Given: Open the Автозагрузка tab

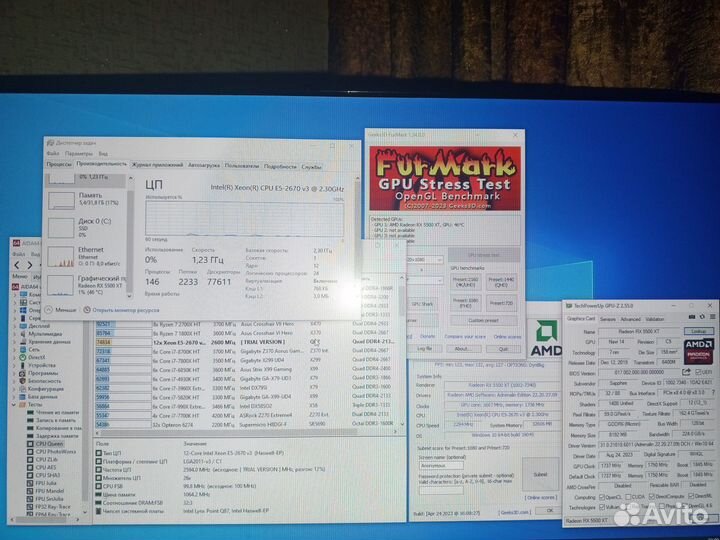Looking at the screenshot, I should [x=204, y=165].
